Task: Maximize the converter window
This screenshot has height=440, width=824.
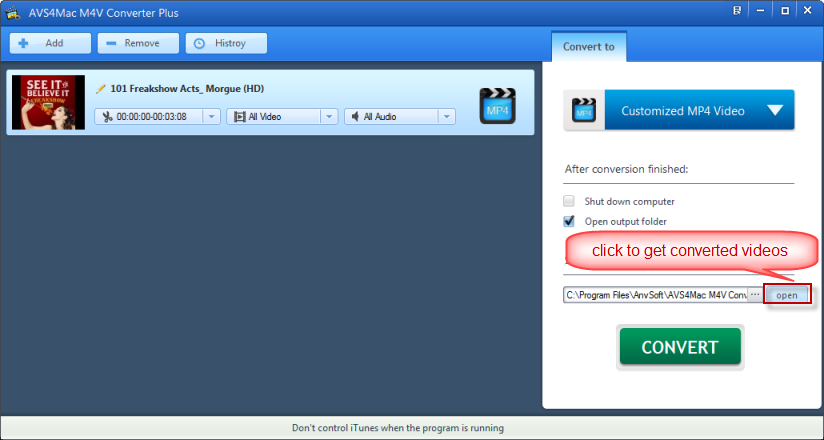Action: tap(785, 11)
